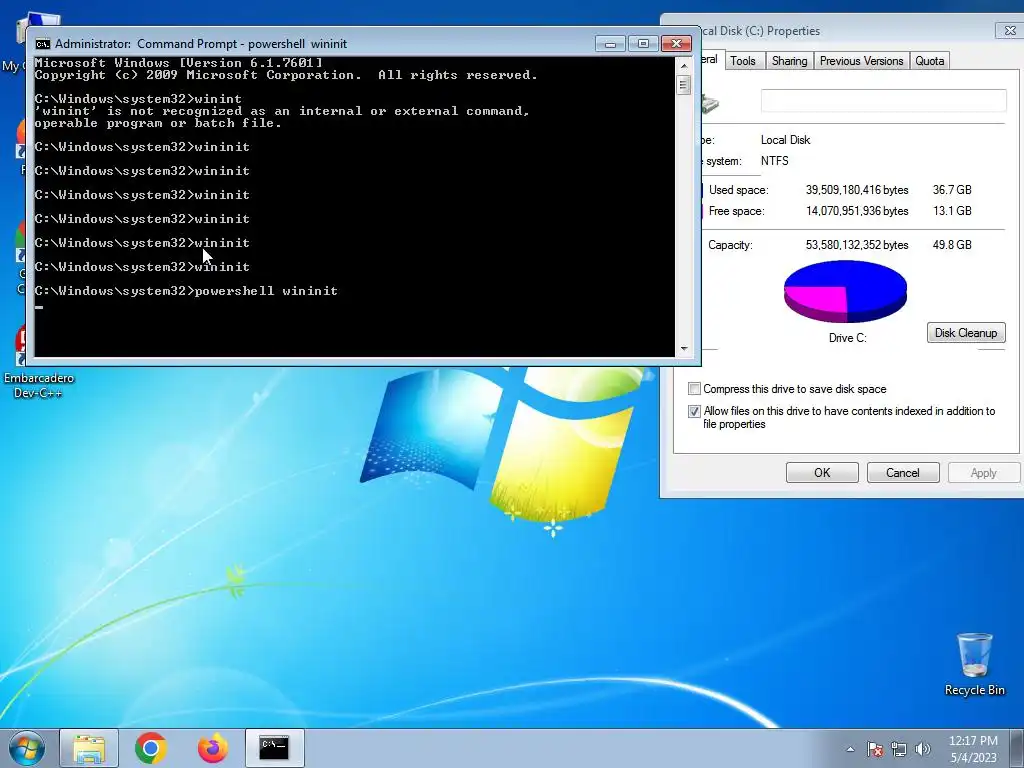Click the Show desktop strip on taskbar
The height and width of the screenshot is (768, 1024).
pos(1019,748)
